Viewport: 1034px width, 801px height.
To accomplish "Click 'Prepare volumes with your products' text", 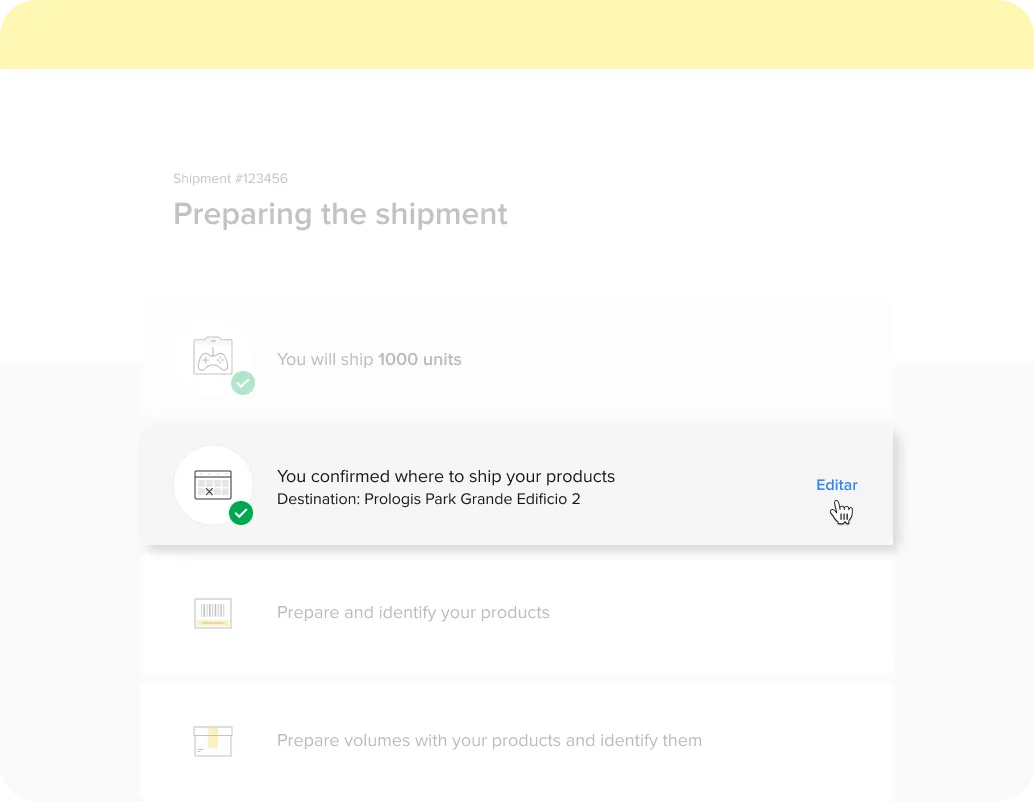I will coord(489,740).
